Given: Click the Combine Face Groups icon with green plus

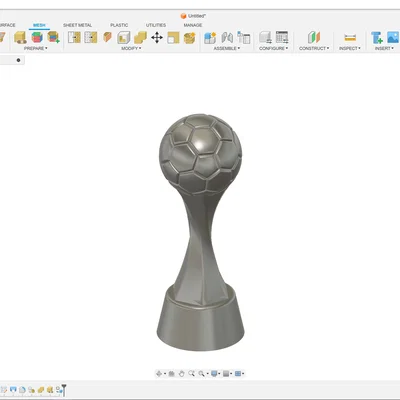Looking at the screenshot, I should 53,37.
